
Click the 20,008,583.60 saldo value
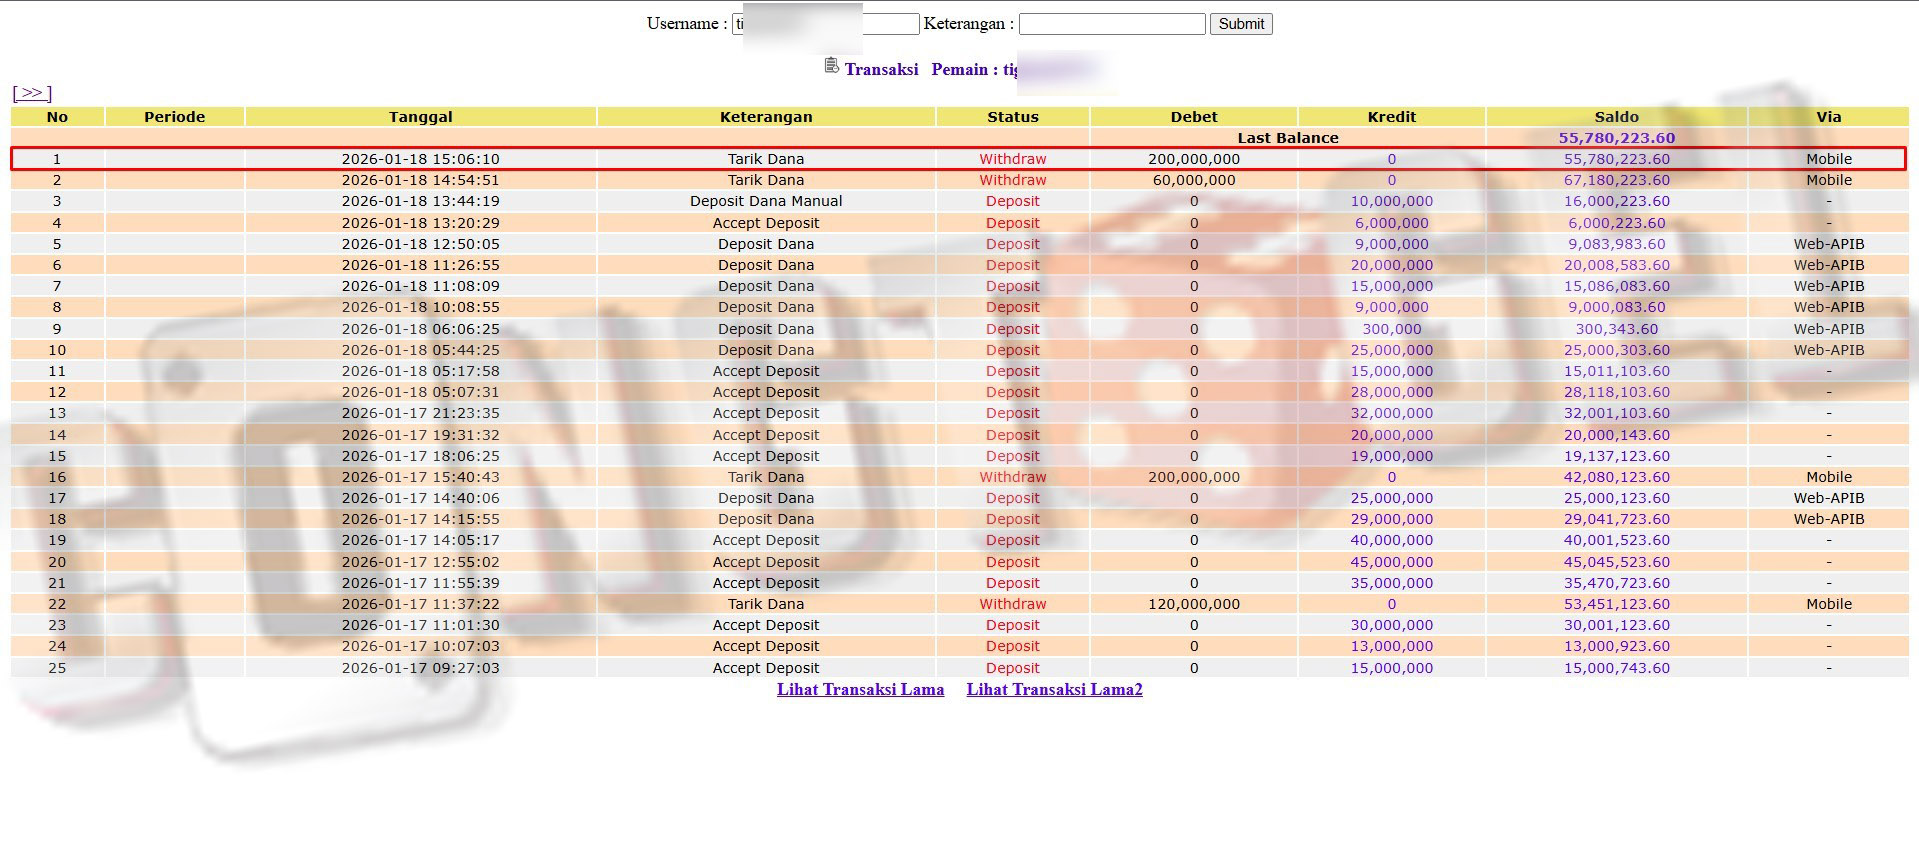(x=1617, y=265)
